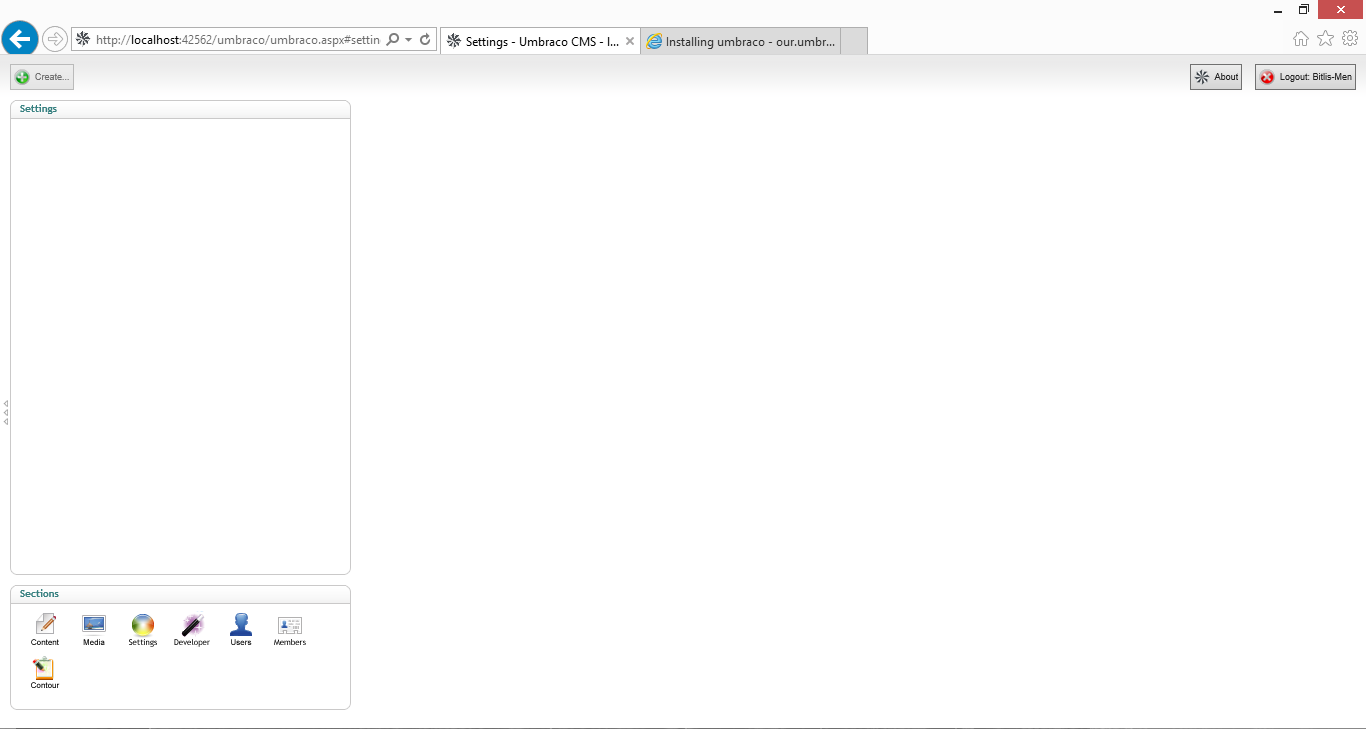Collapse the left panel with the side arrows
The height and width of the screenshot is (729, 1366).
(x=6, y=412)
